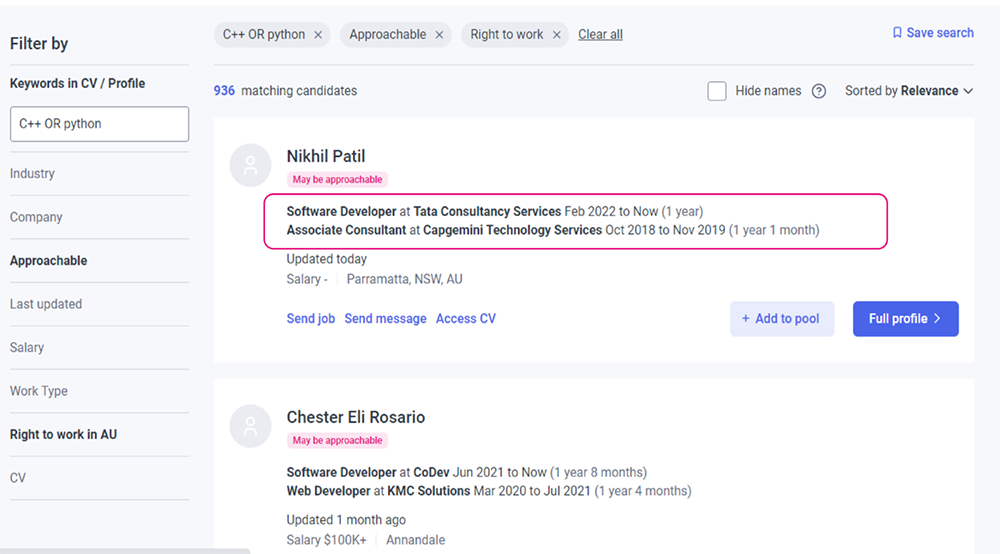The image size is (1000, 554).
Task: Remove the C++ OR python filter chip
Action: 318,35
